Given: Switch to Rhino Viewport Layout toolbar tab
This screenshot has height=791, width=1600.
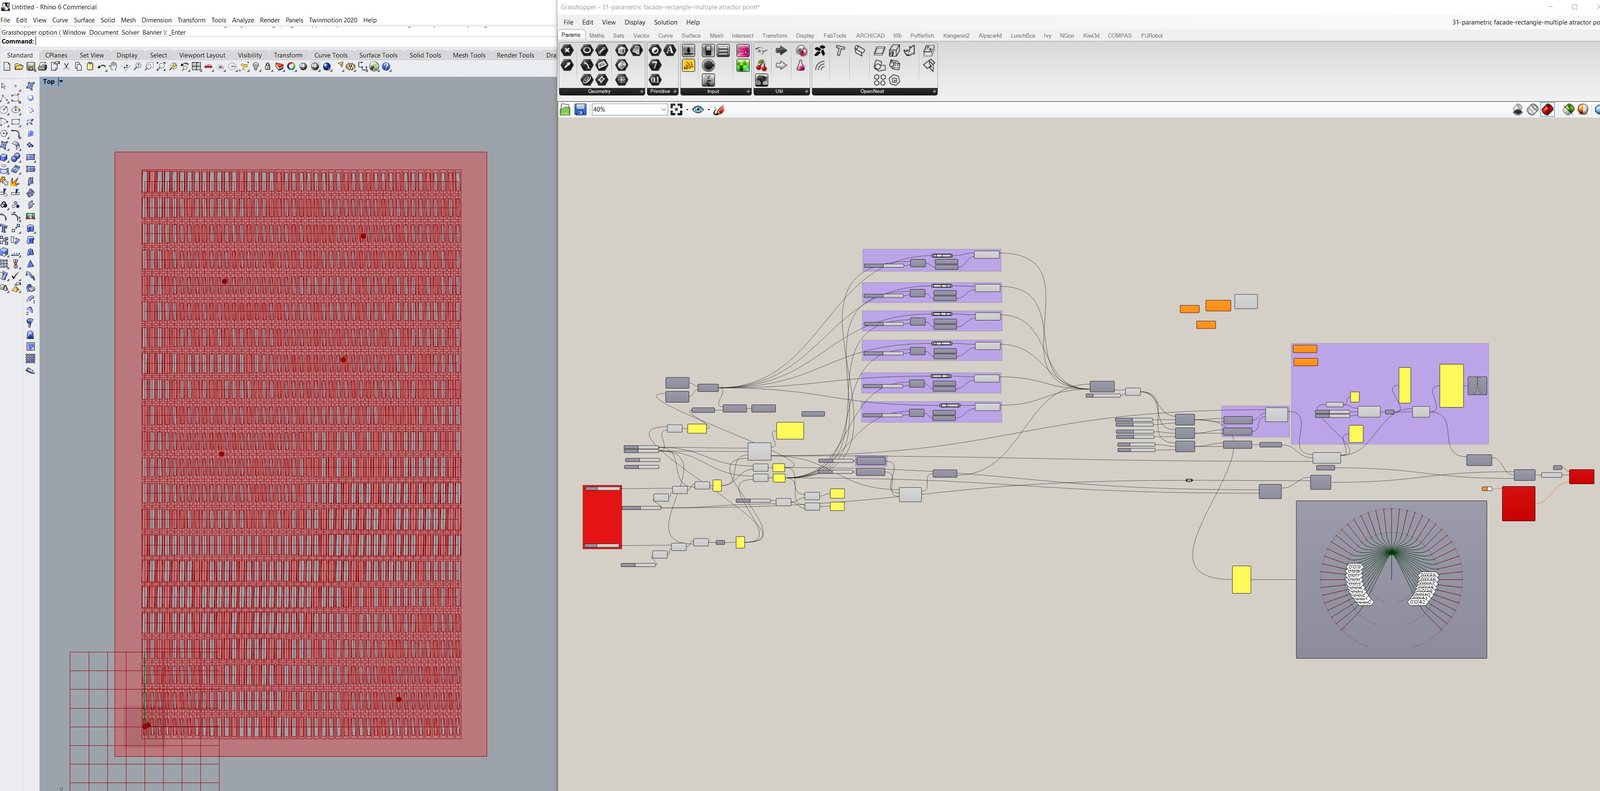Looking at the screenshot, I should 202,55.
